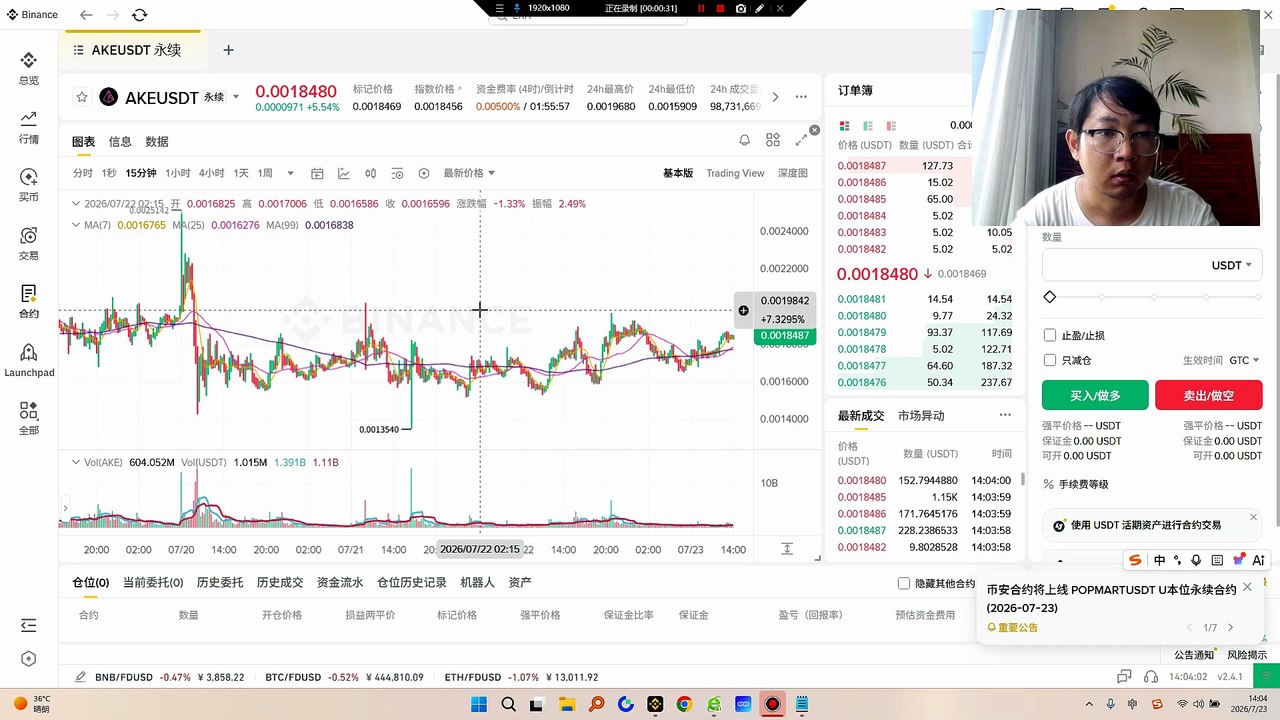Open 公告通知 announcements in status bar
Image resolution: width=1280 pixels, height=720 pixels.
tap(1194, 655)
